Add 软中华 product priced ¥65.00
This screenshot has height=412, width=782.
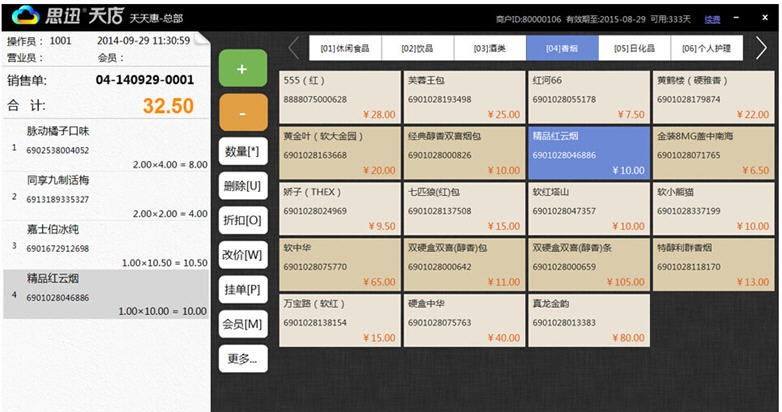[340, 265]
